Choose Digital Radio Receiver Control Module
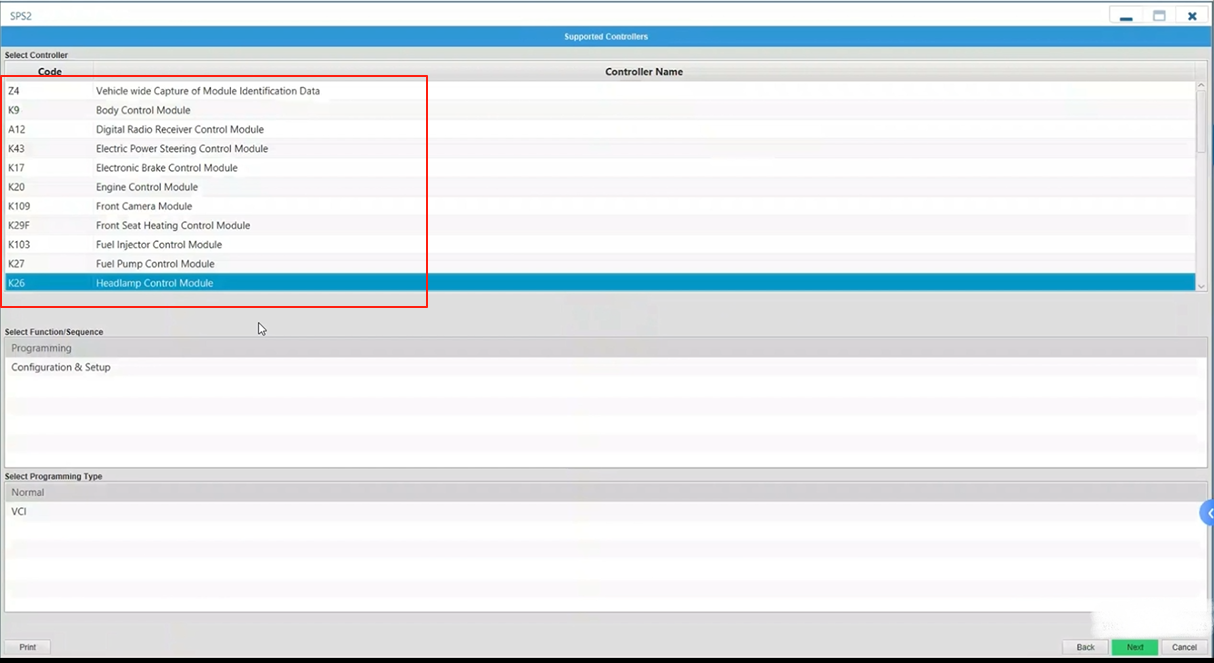 [180, 129]
